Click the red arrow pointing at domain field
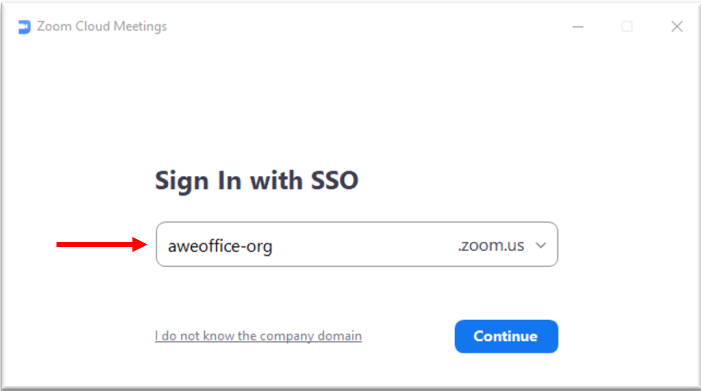Screen dimensions: 701x391 point(101,244)
